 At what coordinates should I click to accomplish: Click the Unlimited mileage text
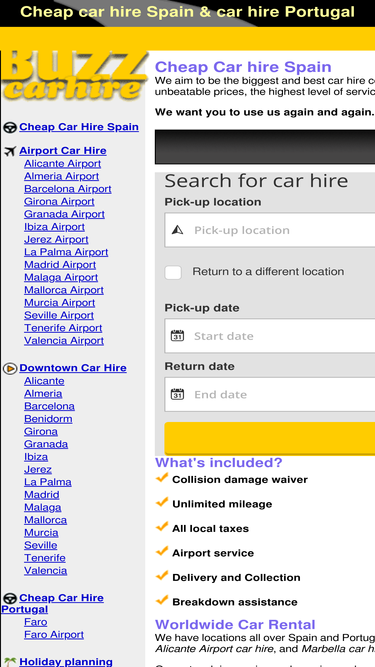click(x=222, y=504)
